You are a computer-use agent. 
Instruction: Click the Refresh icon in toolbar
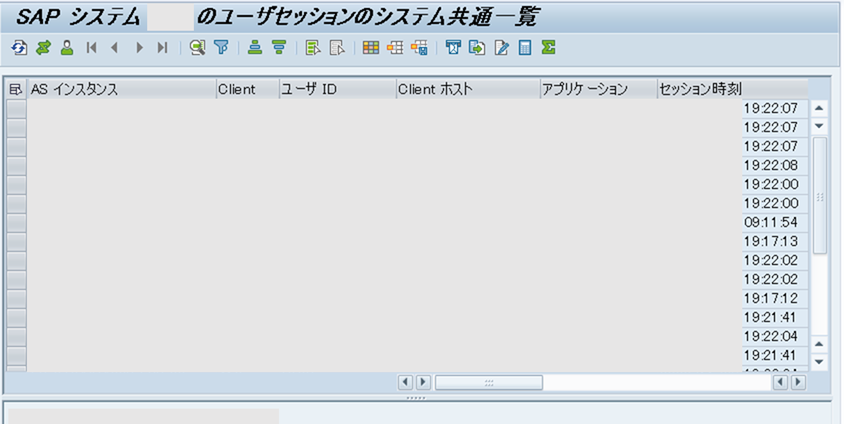point(19,48)
